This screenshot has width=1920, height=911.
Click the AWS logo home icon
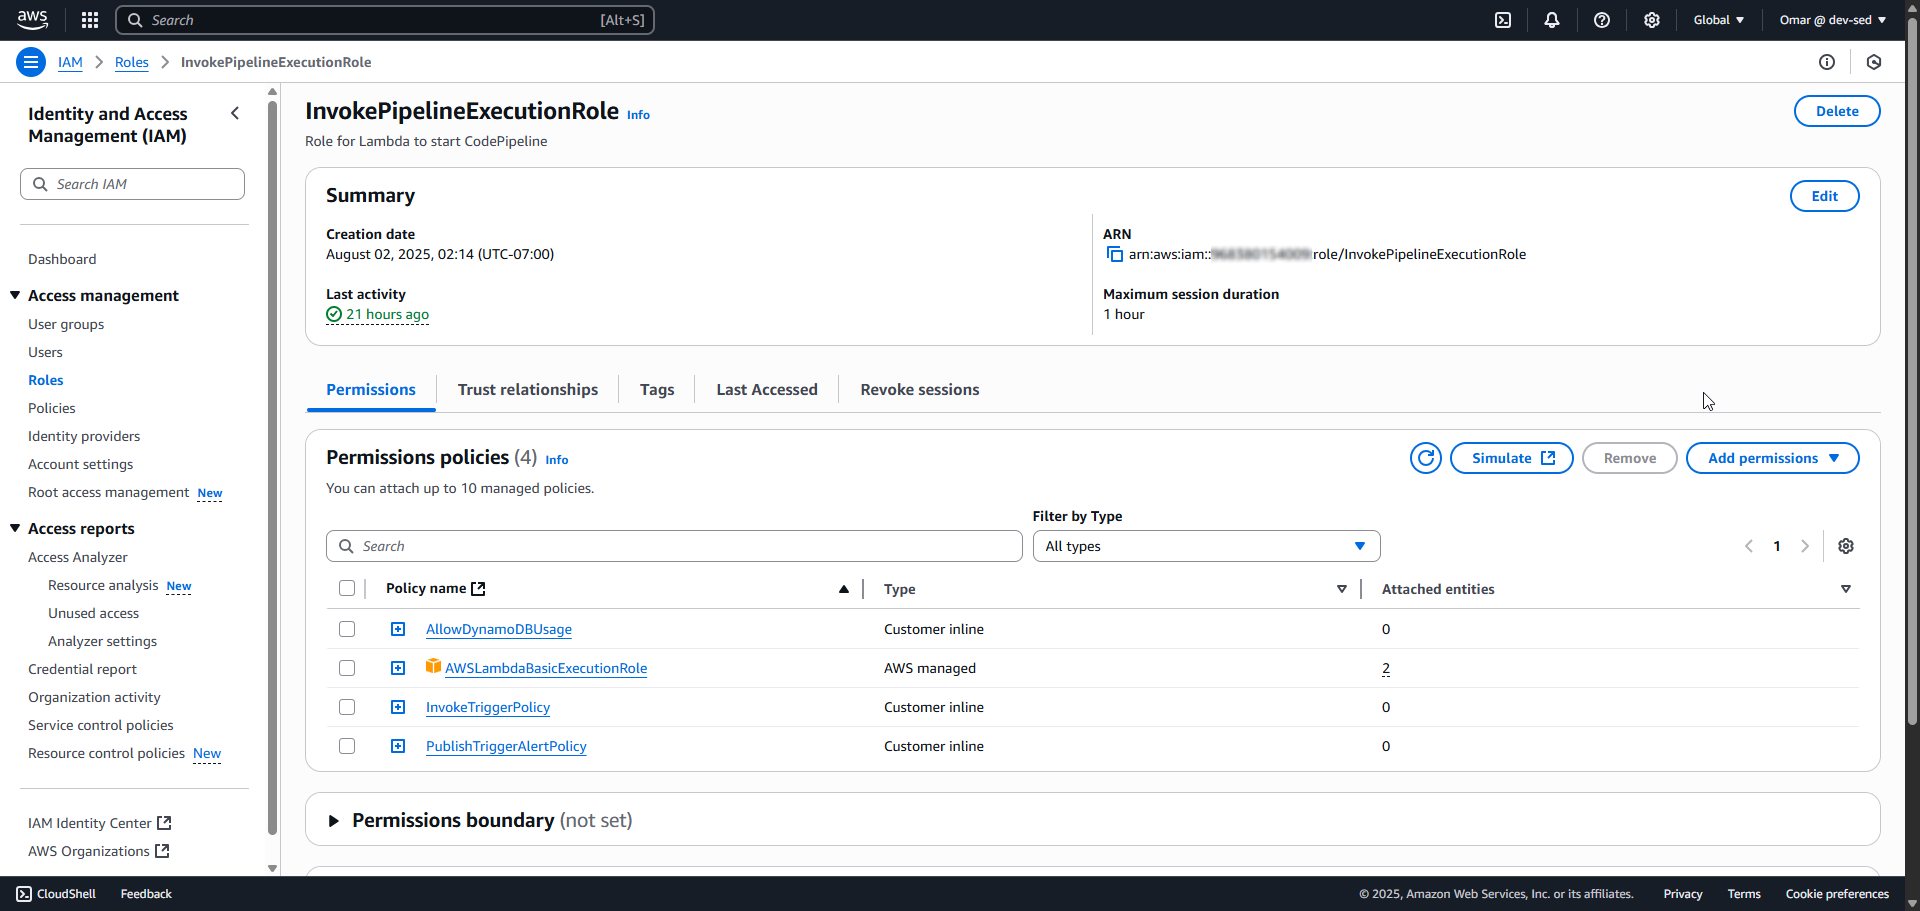(32, 20)
